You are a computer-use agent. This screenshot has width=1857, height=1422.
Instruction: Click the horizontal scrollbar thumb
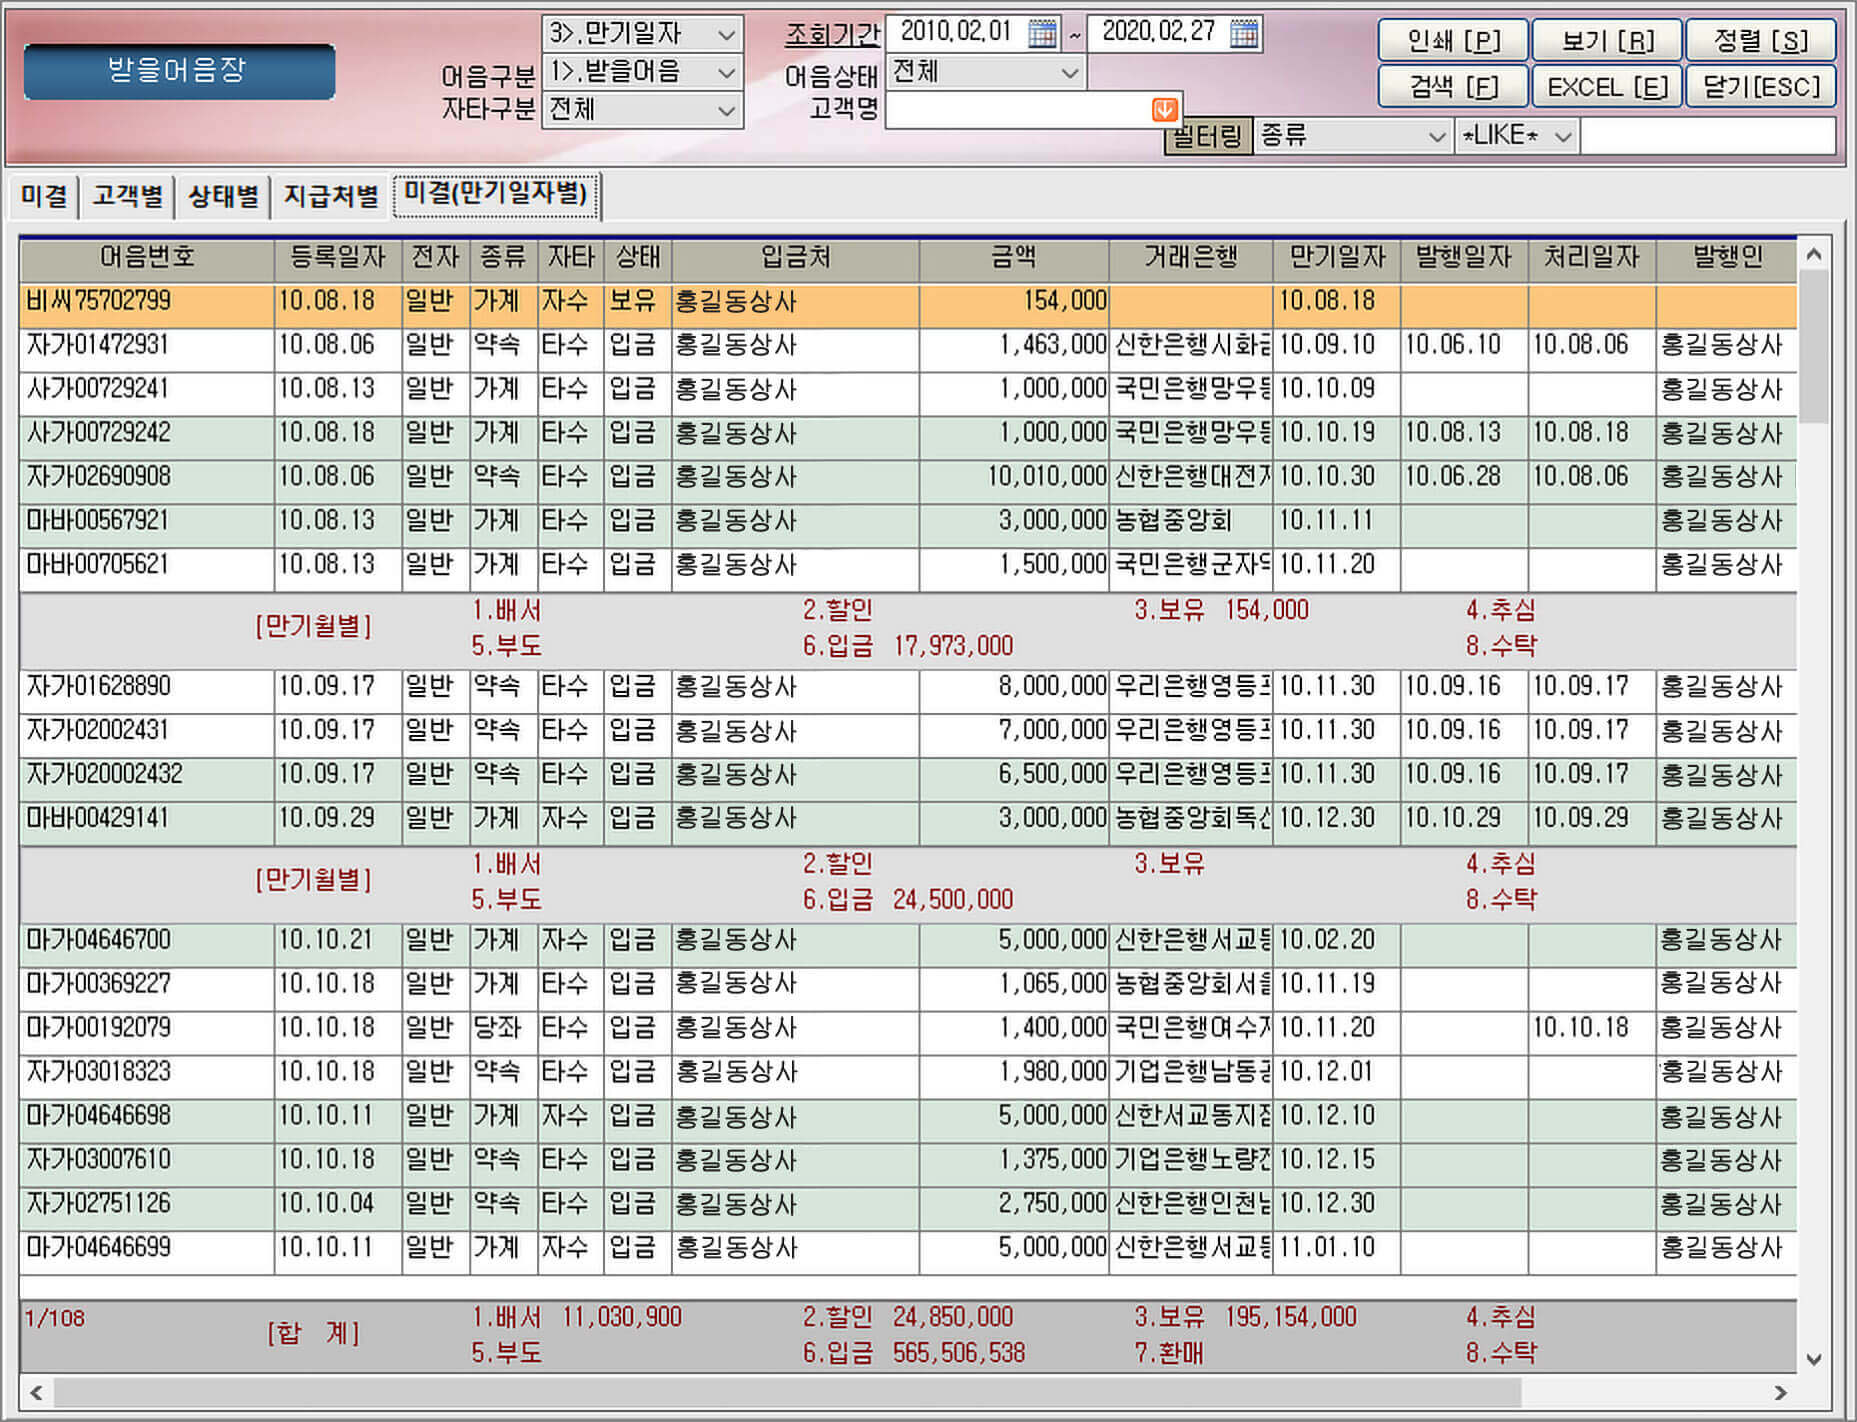tap(787, 1392)
